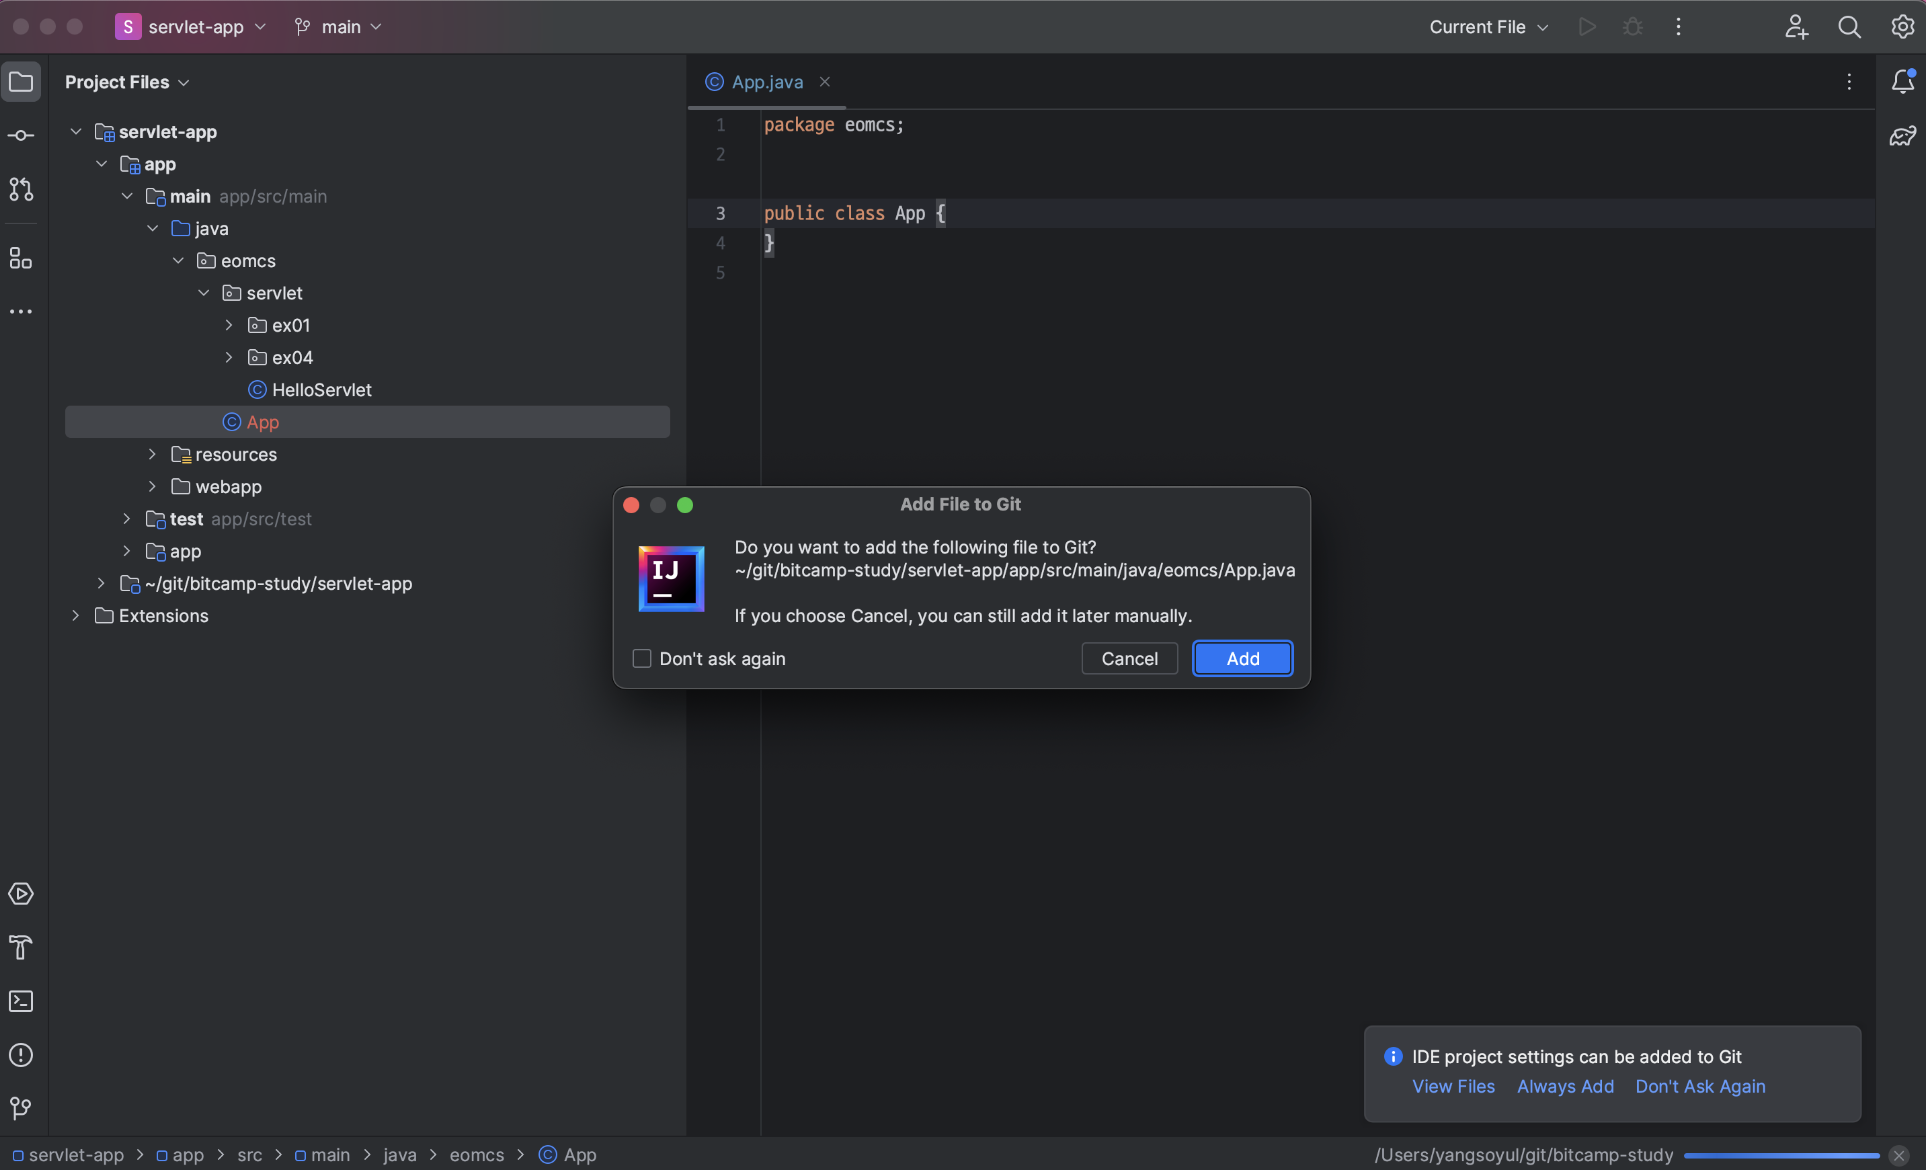Image resolution: width=1926 pixels, height=1170 pixels.
Task: Select HelloServlet in the project tree
Action: 321,390
